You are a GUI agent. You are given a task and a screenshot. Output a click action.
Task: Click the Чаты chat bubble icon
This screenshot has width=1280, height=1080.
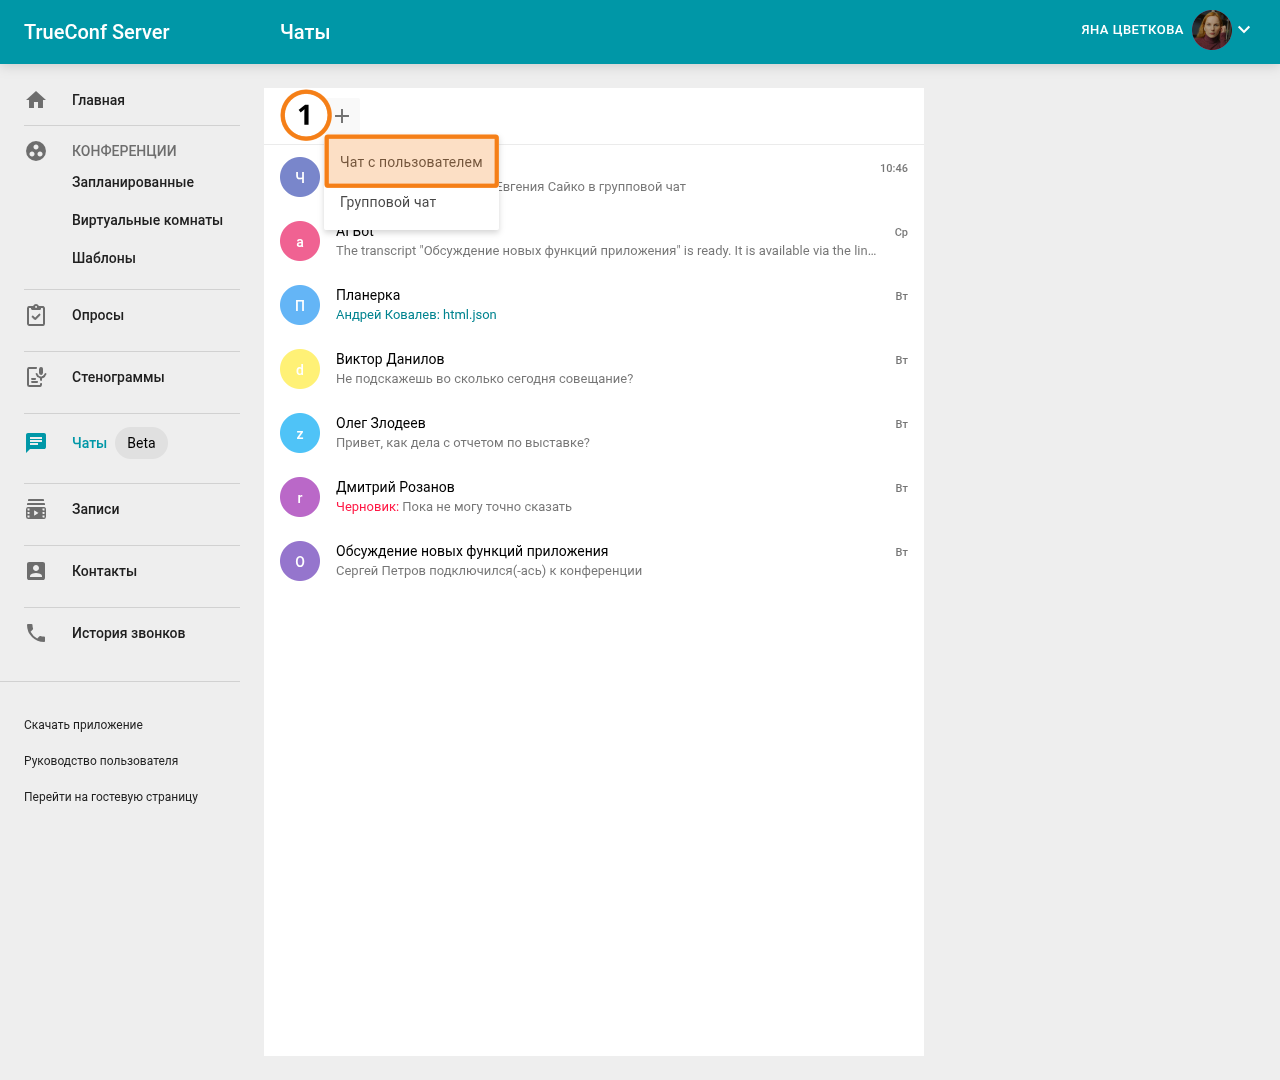36,443
